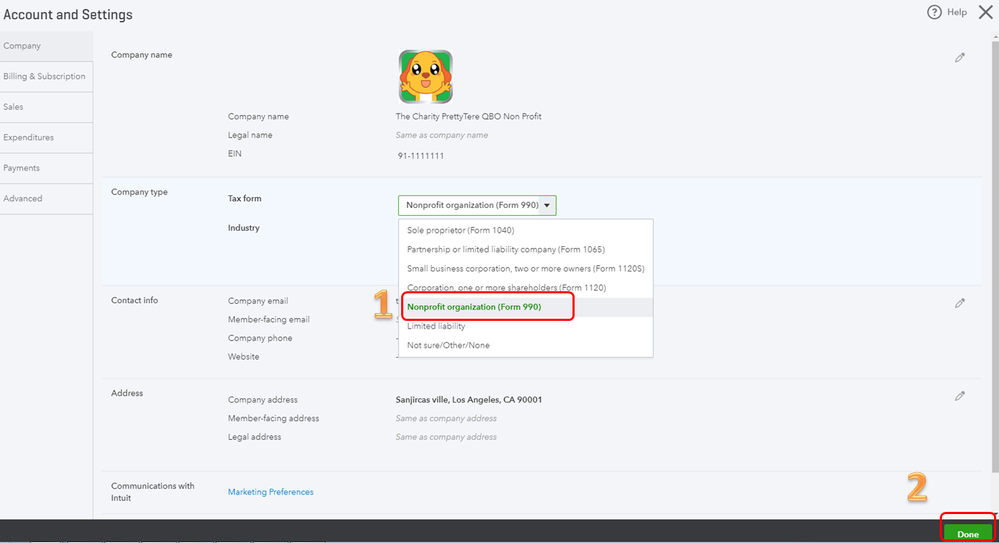Choose Small business corporation (Form 1120S)

click(526, 268)
